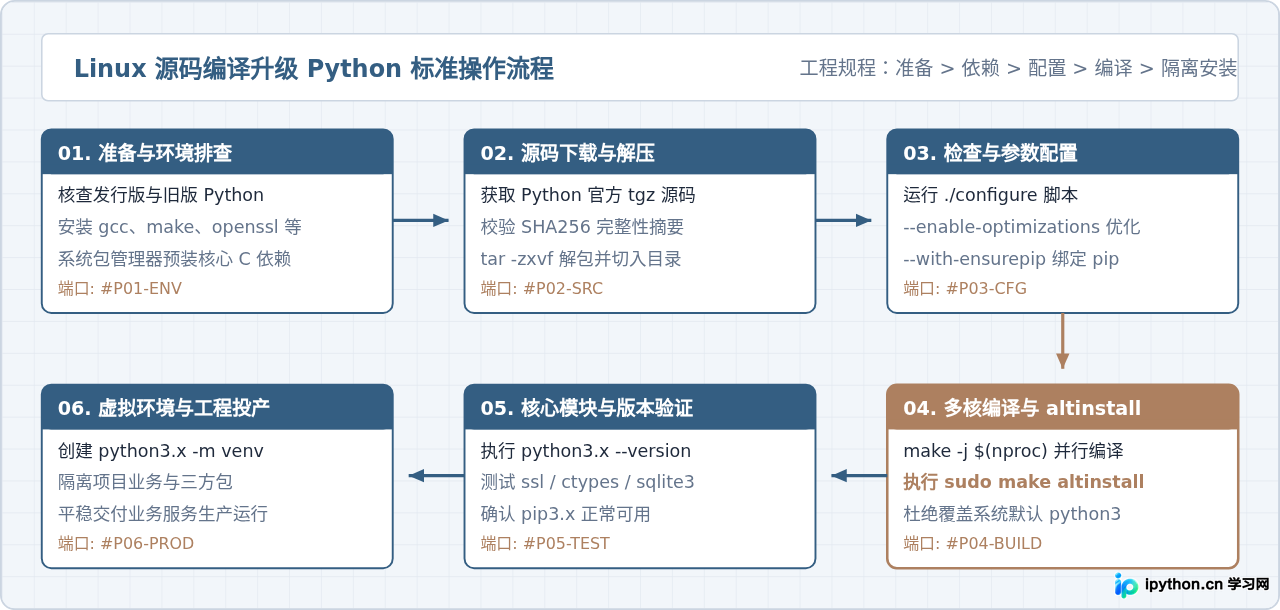The width and height of the screenshot is (1280, 610).
Task: Click the port label '#P03-CFG'
Action: click(986, 289)
